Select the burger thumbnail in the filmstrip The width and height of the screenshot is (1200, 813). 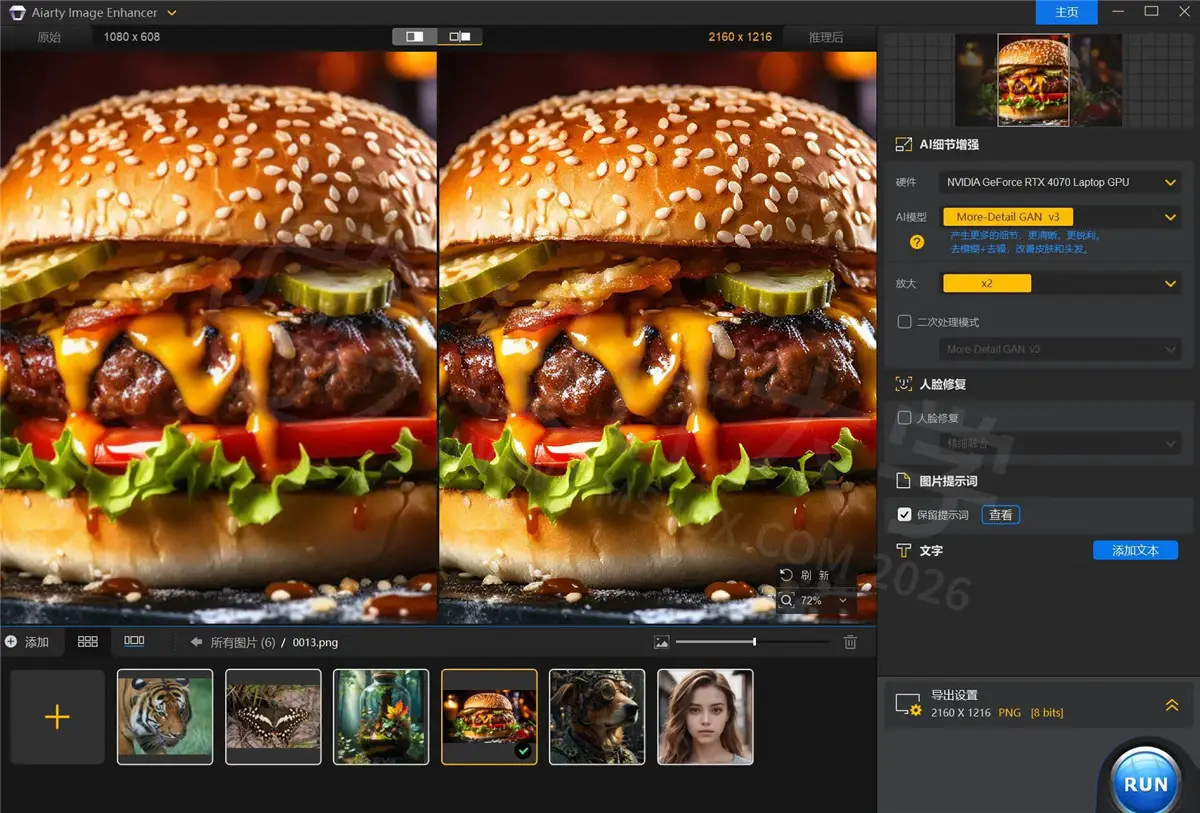pos(489,717)
